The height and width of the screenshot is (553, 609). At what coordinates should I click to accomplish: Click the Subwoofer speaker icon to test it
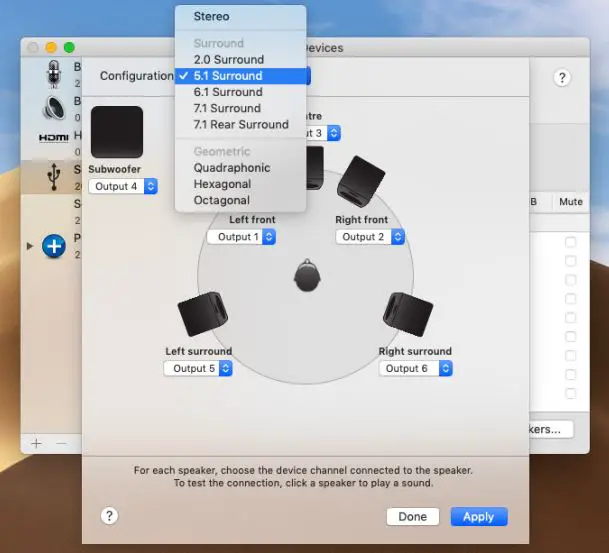(117, 132)
